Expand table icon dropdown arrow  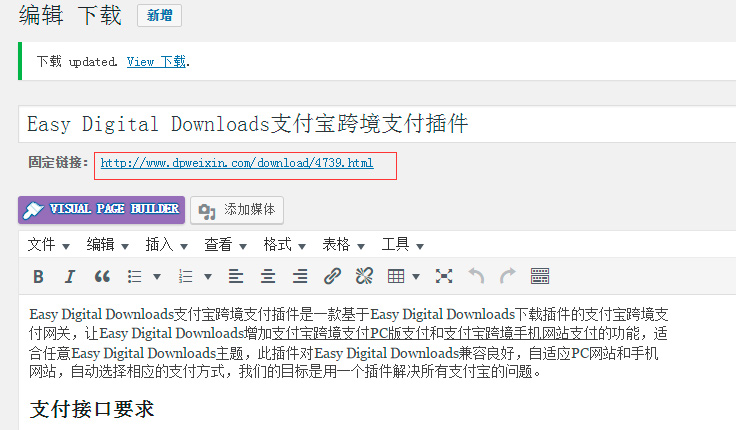tap(416, 276)
